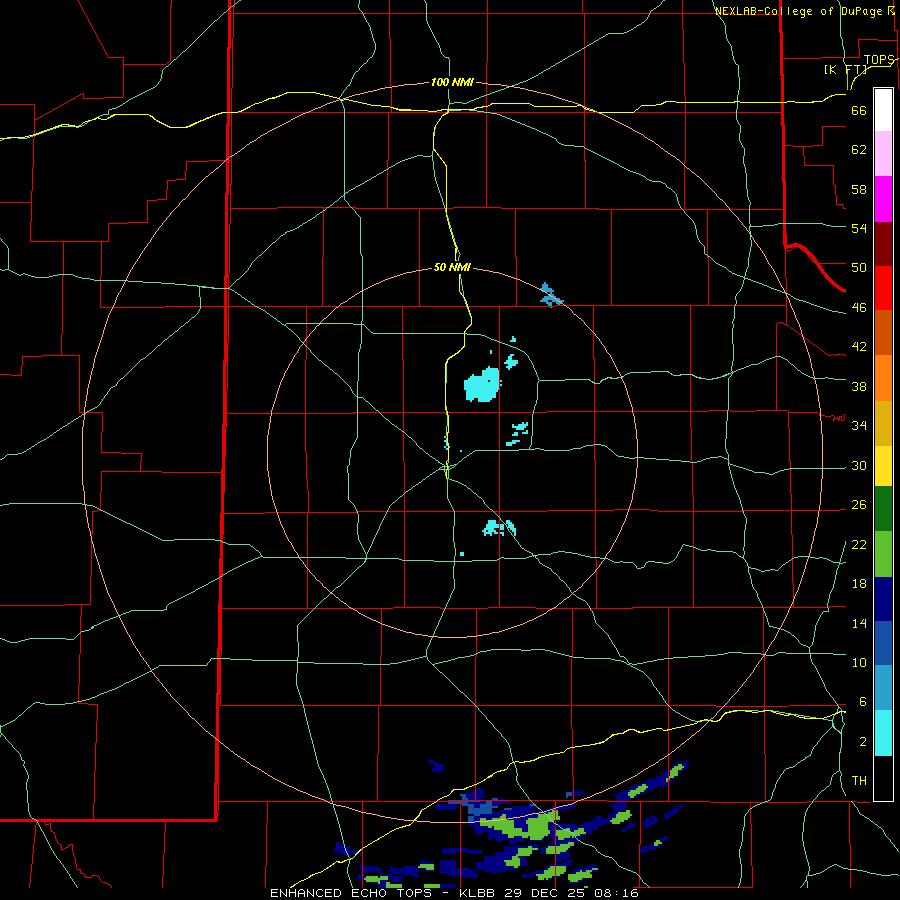Screen dimensions: 900x900
Task: Click the 58 legend scale value
Action: tap(859, 189)
